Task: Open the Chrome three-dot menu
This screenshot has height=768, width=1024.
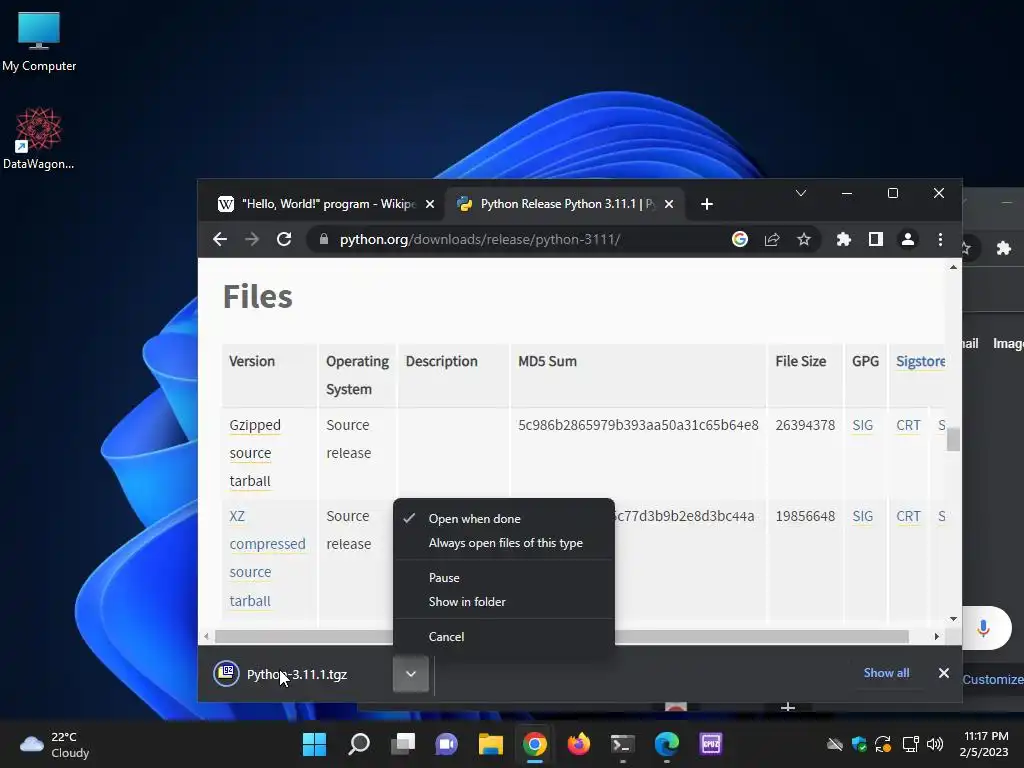Action: click(x=940, y=240)
